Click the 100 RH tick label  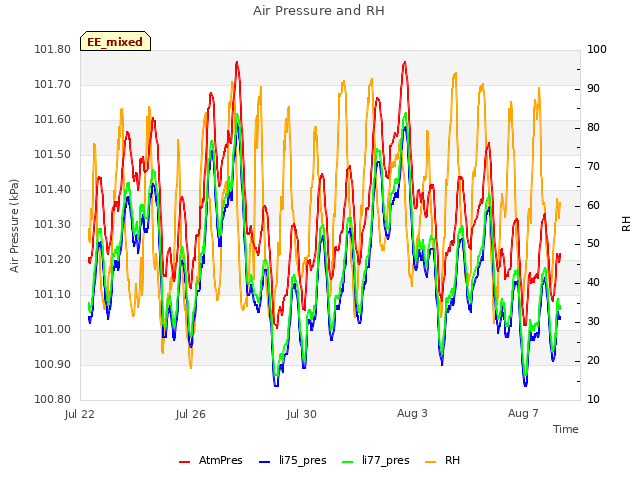click(x=597, y=50)
